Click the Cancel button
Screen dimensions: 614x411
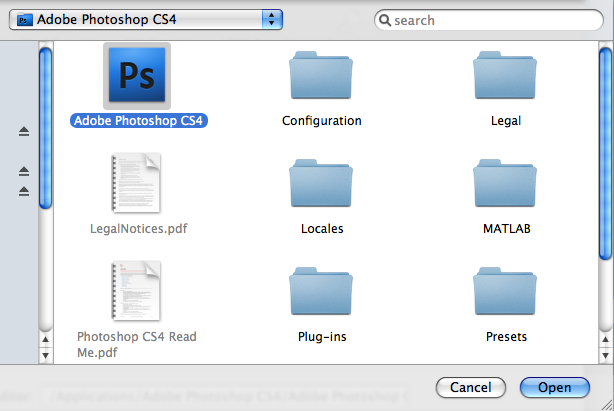pos(471,387)
